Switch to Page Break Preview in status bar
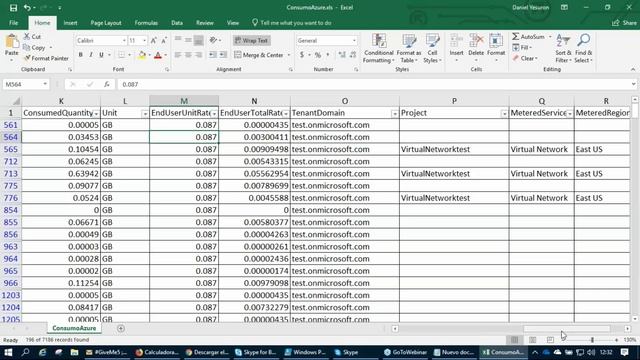The image size is (640, 360). [x=550, y=340]
